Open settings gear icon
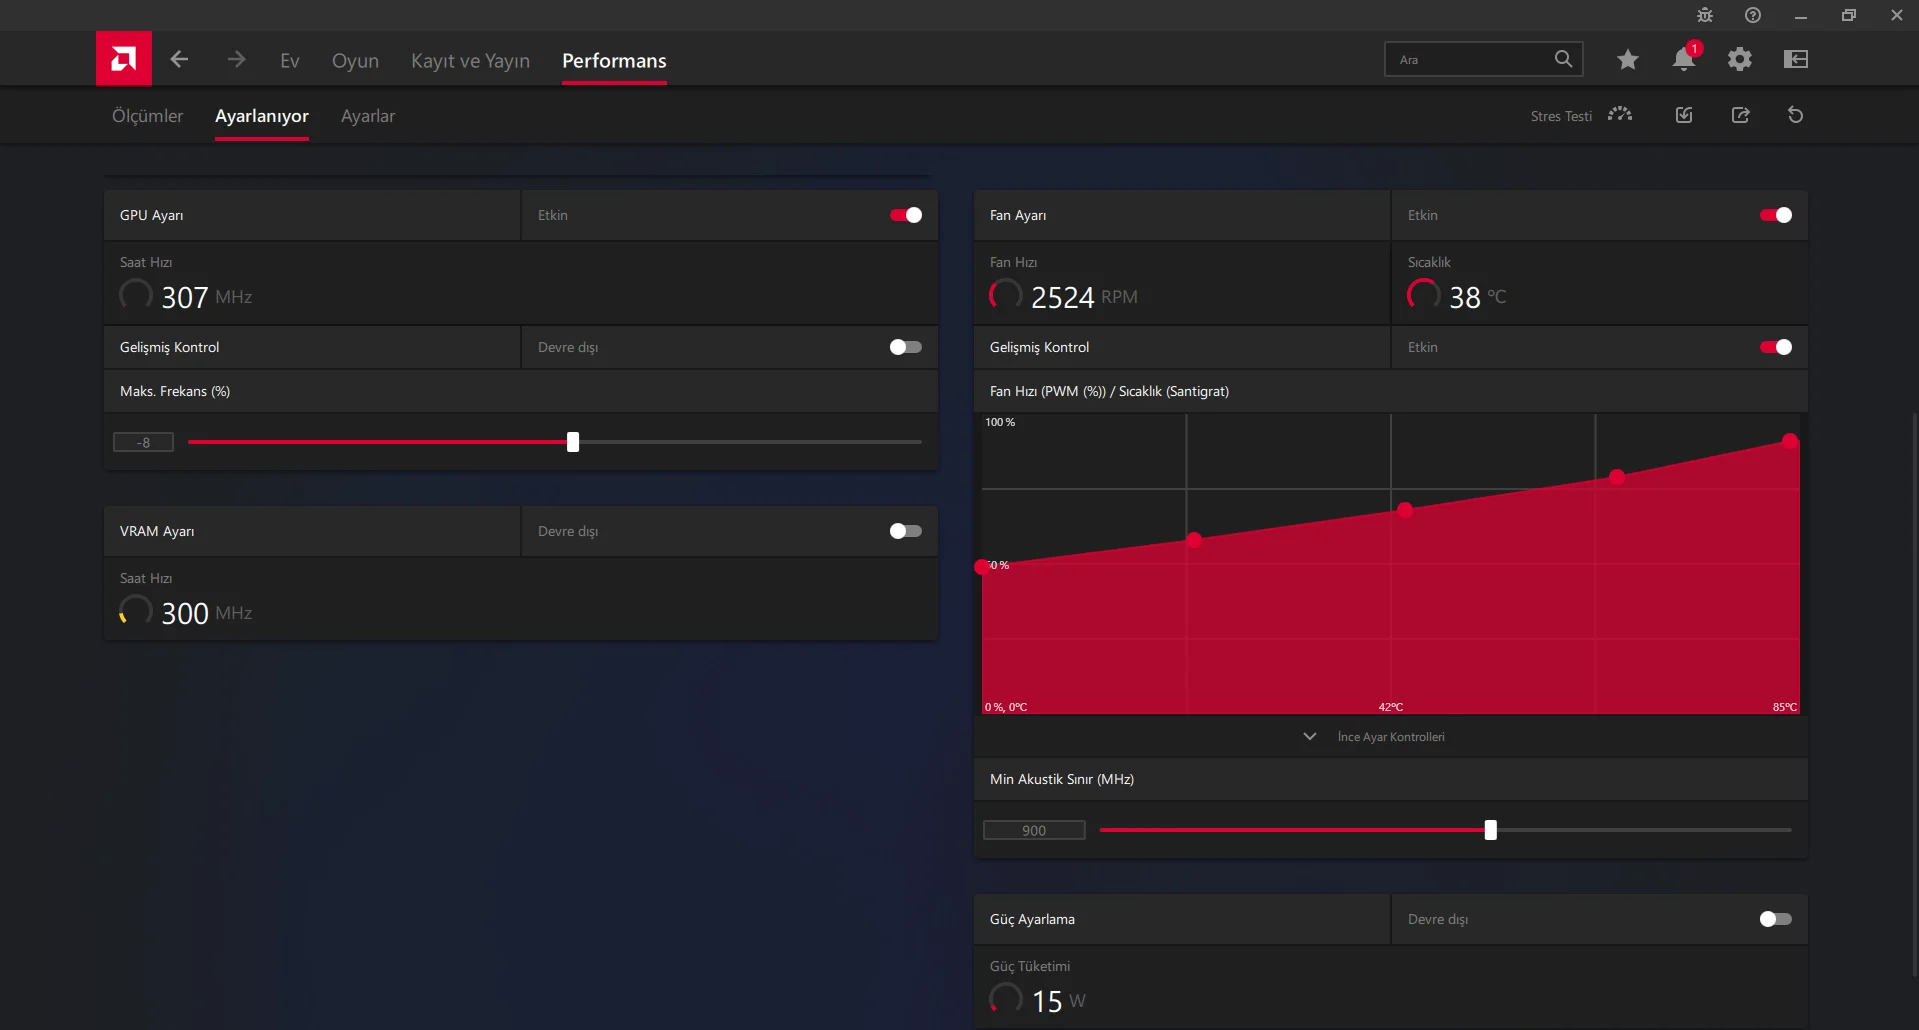The width and height of the screenshot is (1919, 1030). pyautogui.click(x=1740, y=59)
